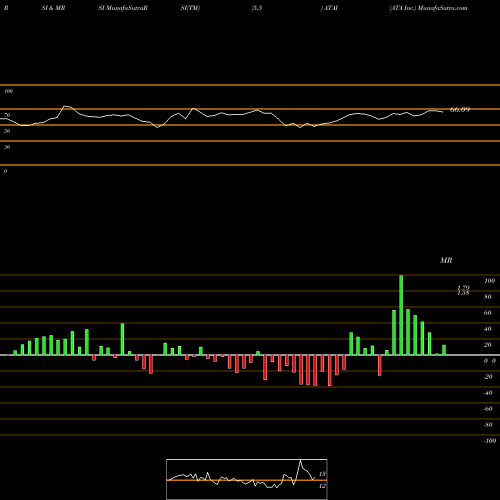Click the RSI panel axis label 100
This screenshot has height=500, width=500.
[x=8, y=91]
